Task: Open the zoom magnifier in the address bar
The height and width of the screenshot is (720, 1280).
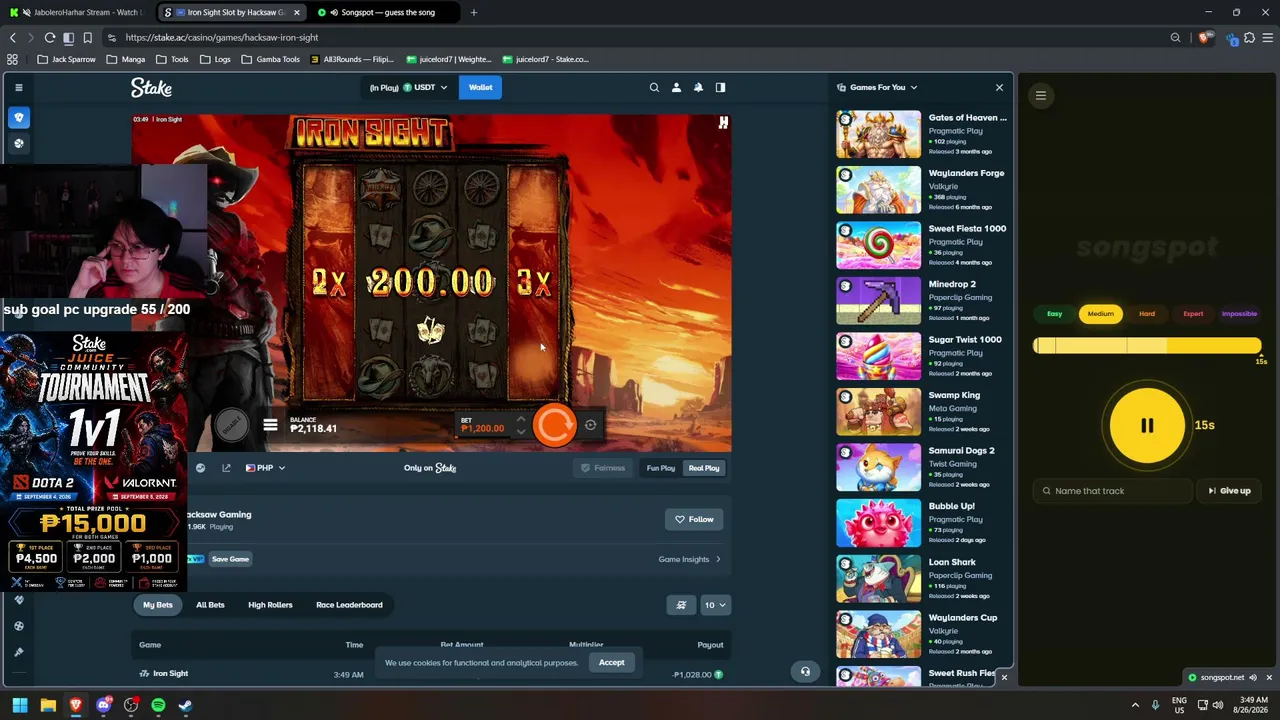Action: [x=1175, y=38]
